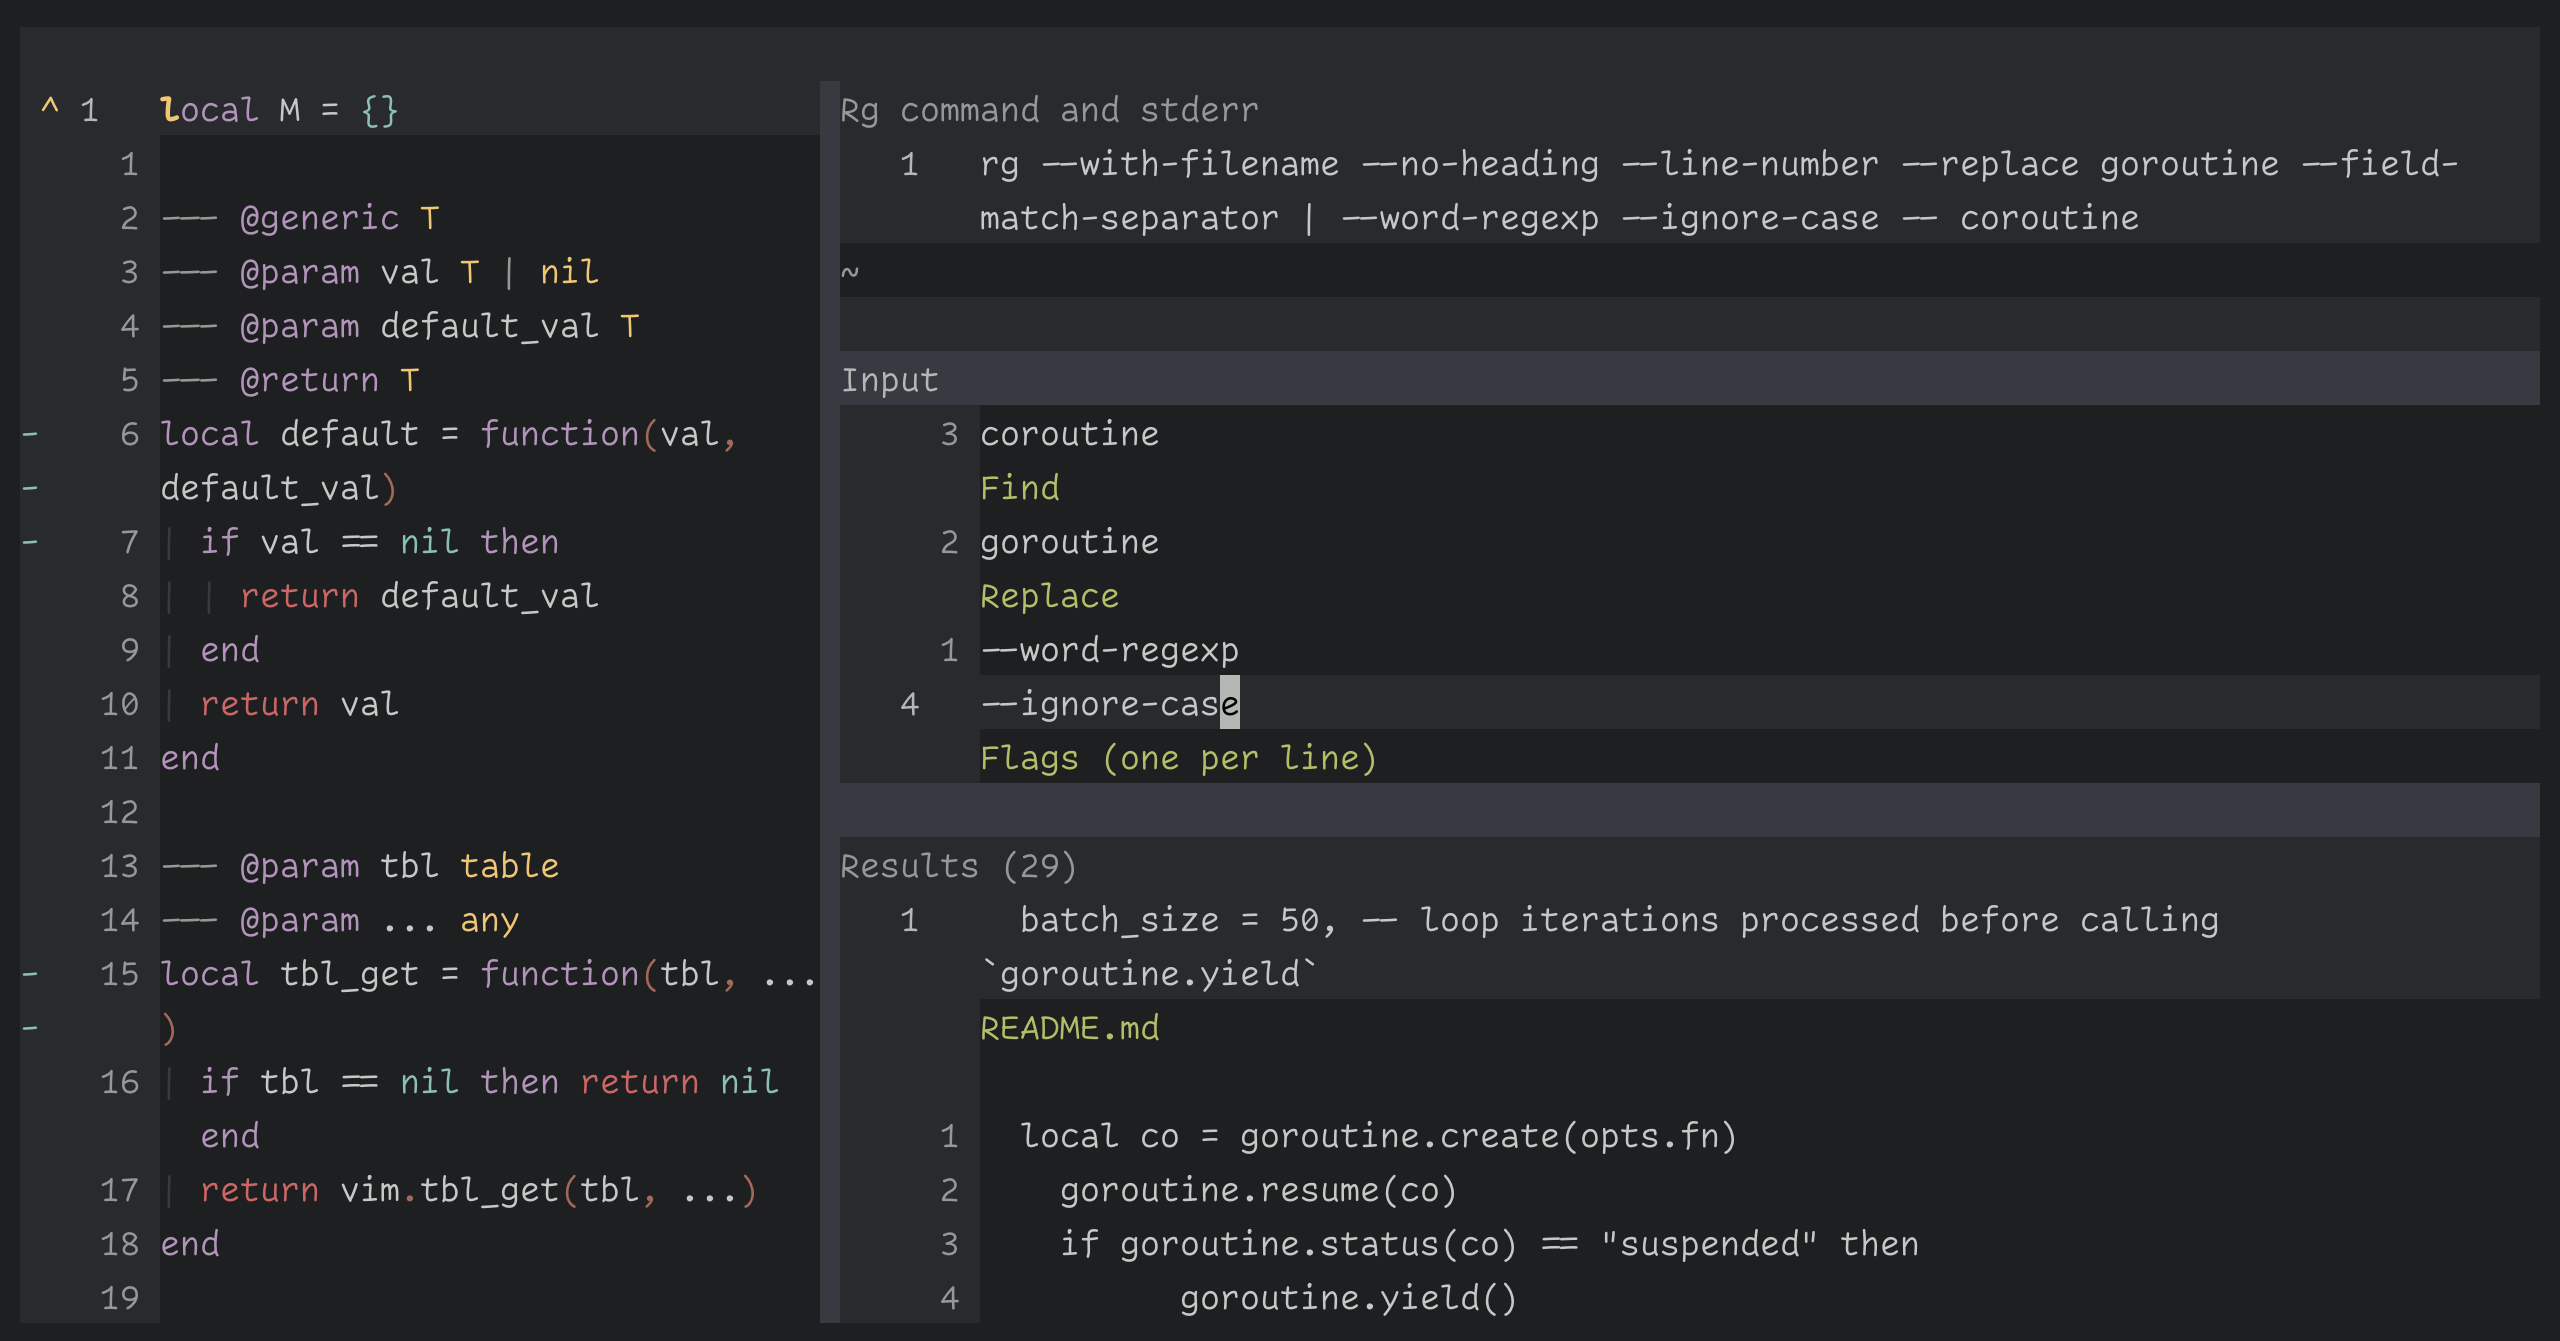Click 'local tbl_get = function(tbl,' line
This screenshot has height=1341, width=2560.
click(x=489, y=974)
